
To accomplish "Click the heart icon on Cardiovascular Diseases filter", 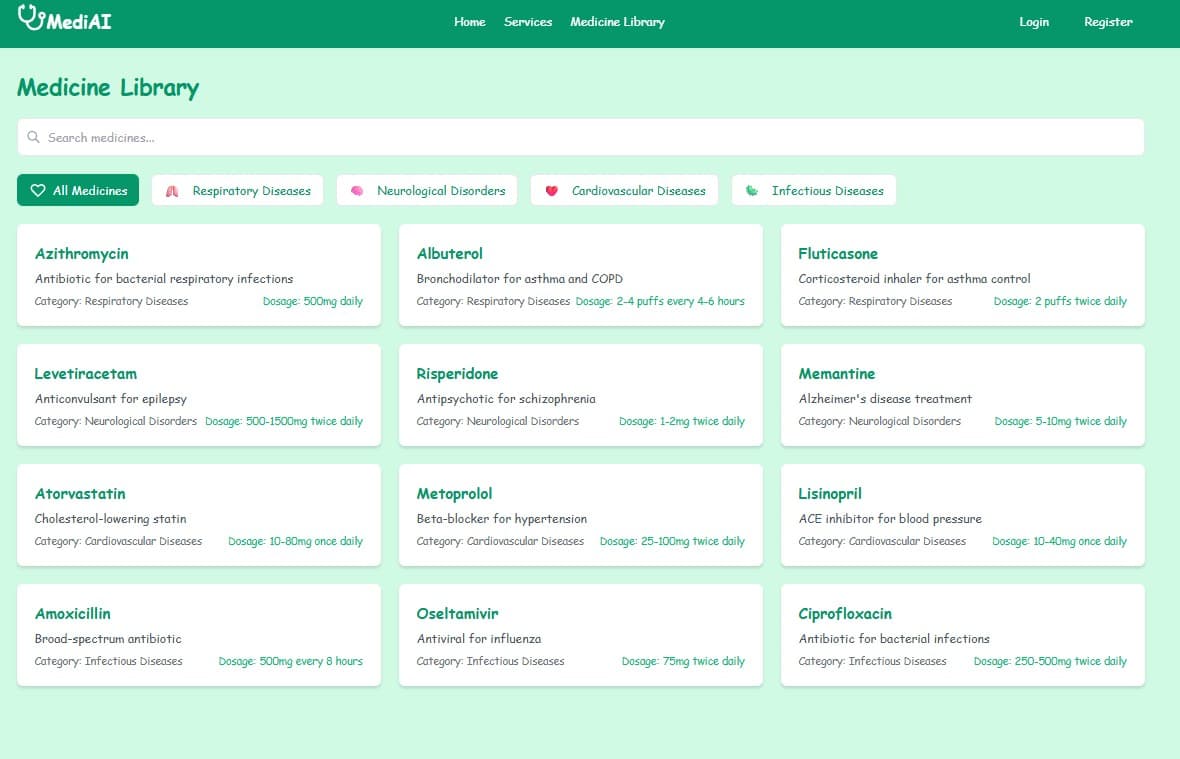I will coord(552,190).
